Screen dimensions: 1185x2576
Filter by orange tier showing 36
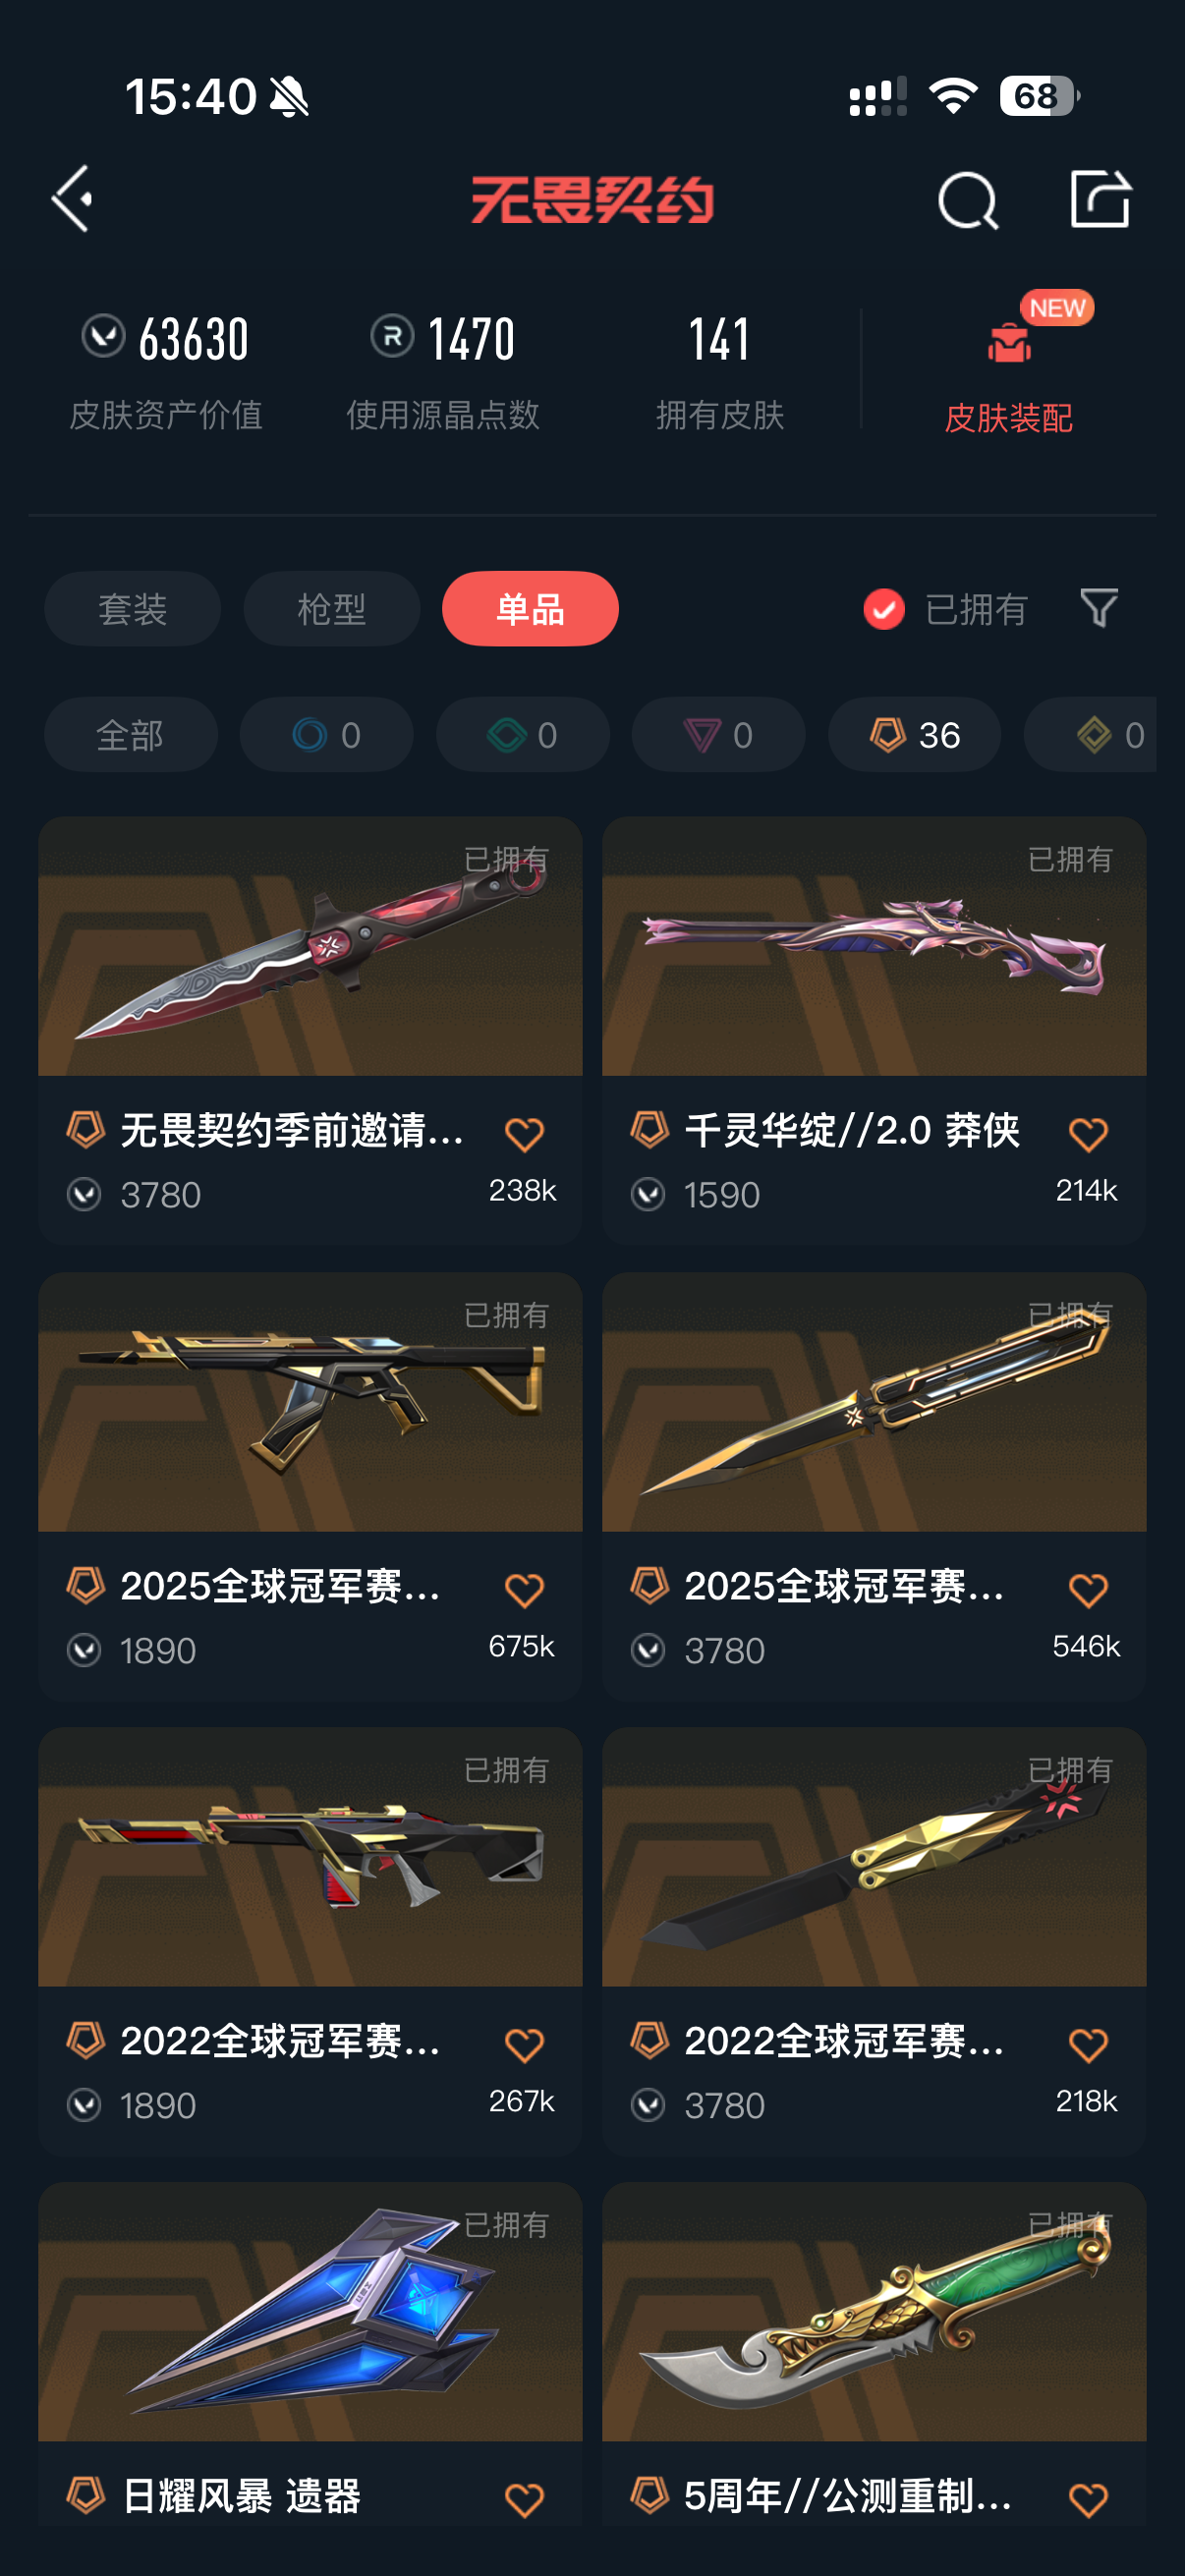(914, 735)
